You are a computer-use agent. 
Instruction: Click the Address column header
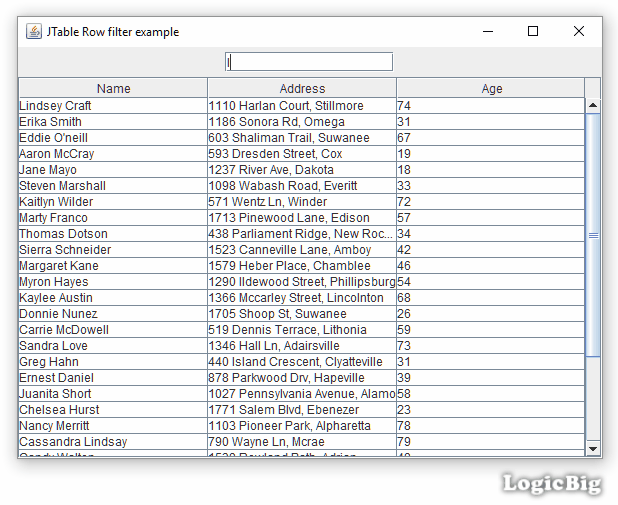(302, 88)
